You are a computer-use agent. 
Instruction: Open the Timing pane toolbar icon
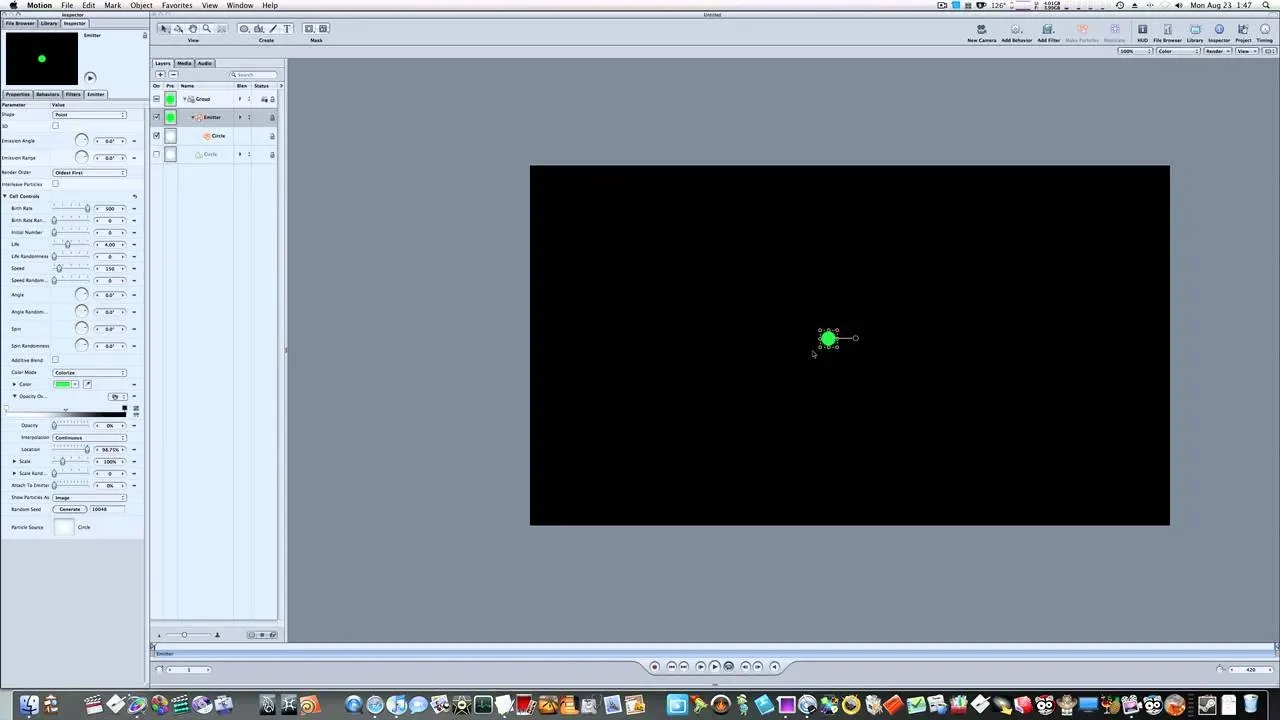pos(1265,33)
